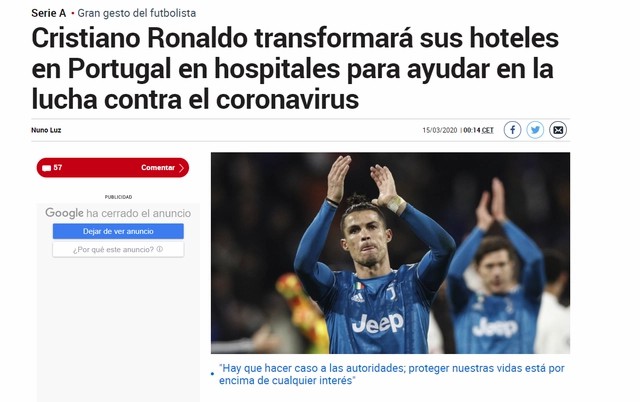Image resolution: width=640 pixels, height=402 pixels.
Task: Open author Nuno Luz's profile
Action: (x=46, y=130)
